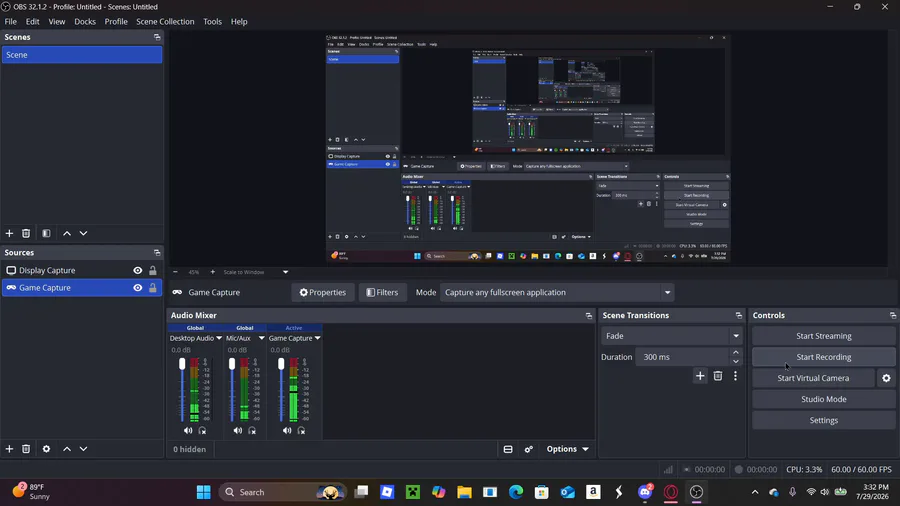
Task: Click the Duration 300 ms field
Action: click(x=683, y=357)
